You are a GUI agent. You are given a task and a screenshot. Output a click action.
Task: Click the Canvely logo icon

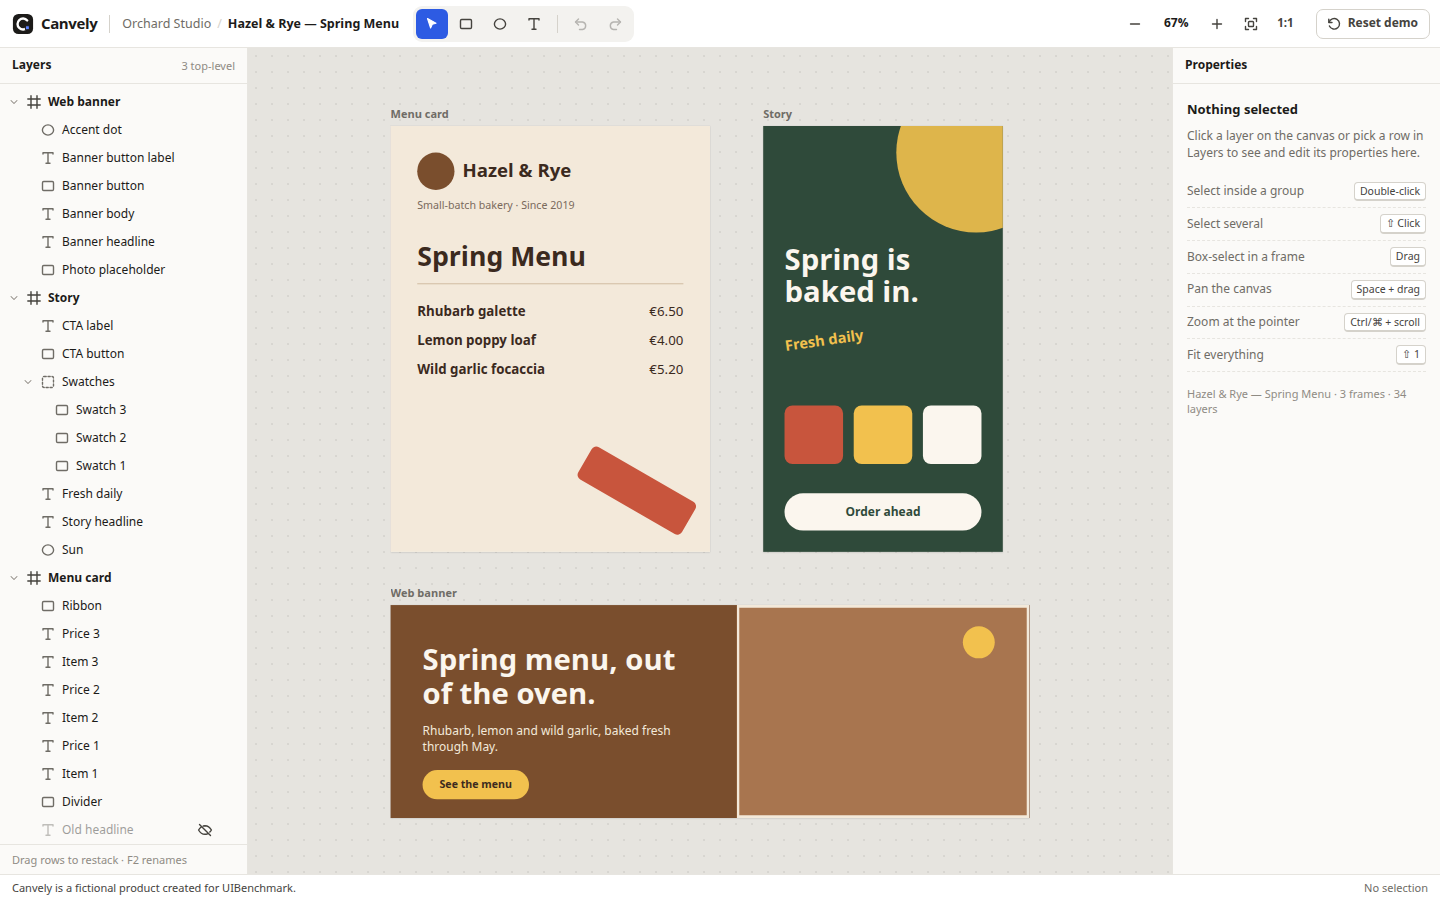tap(23, 24)
